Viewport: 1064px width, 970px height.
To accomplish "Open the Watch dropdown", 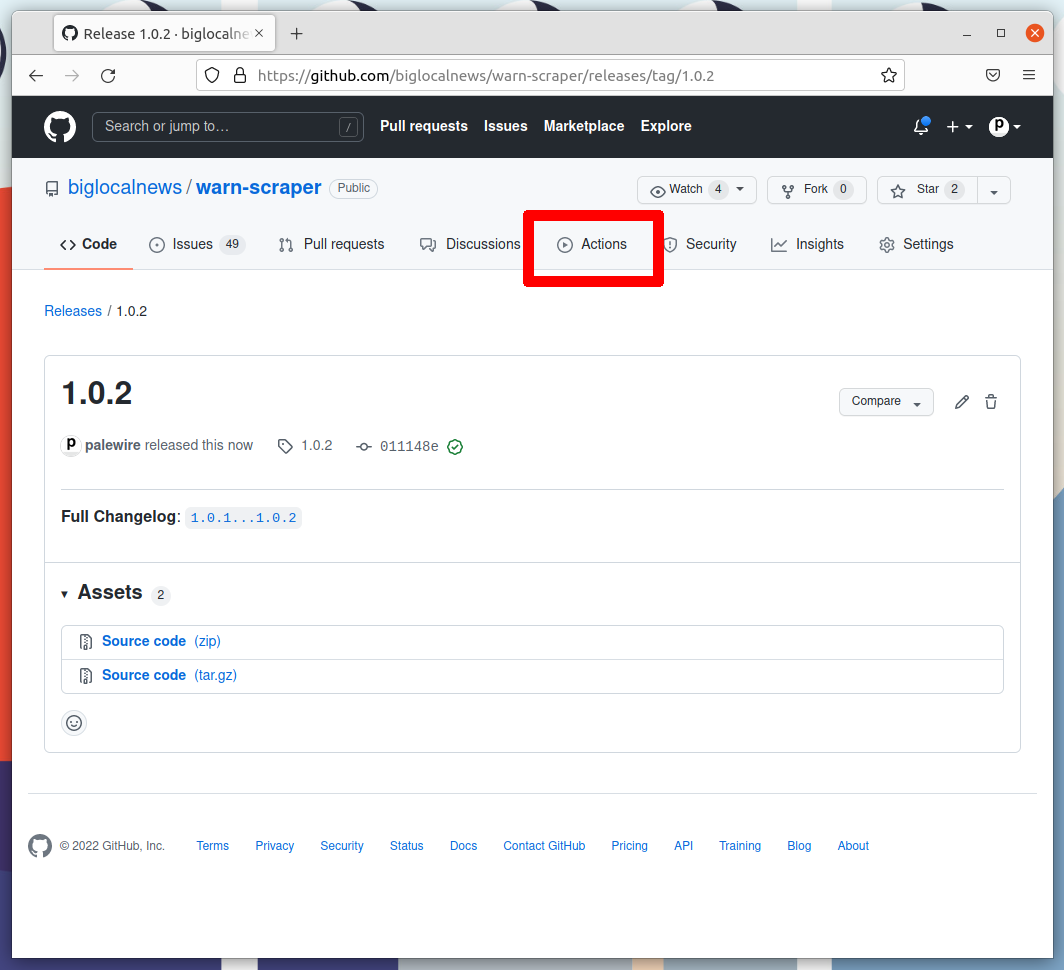I will tap(696, 190).
